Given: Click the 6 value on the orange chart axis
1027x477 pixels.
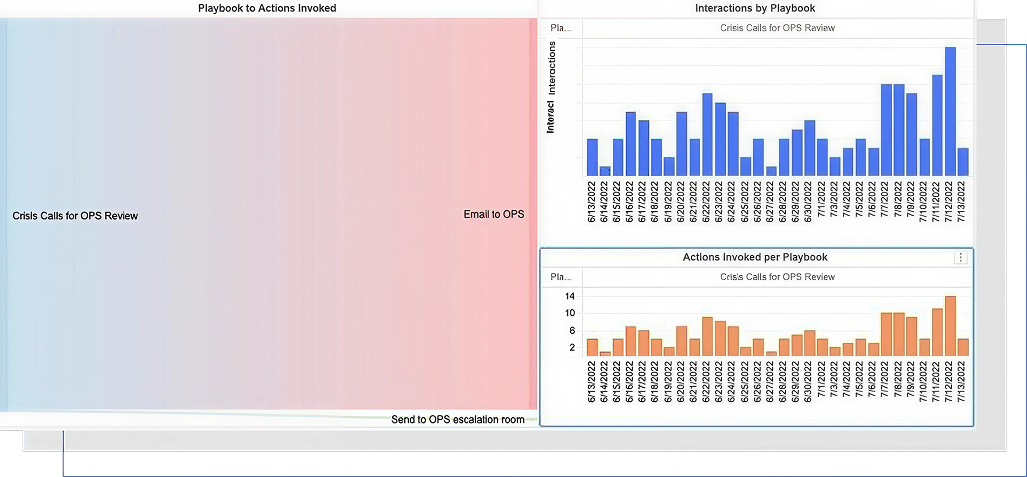Looking at the screenshot, I should coord(572,331).
